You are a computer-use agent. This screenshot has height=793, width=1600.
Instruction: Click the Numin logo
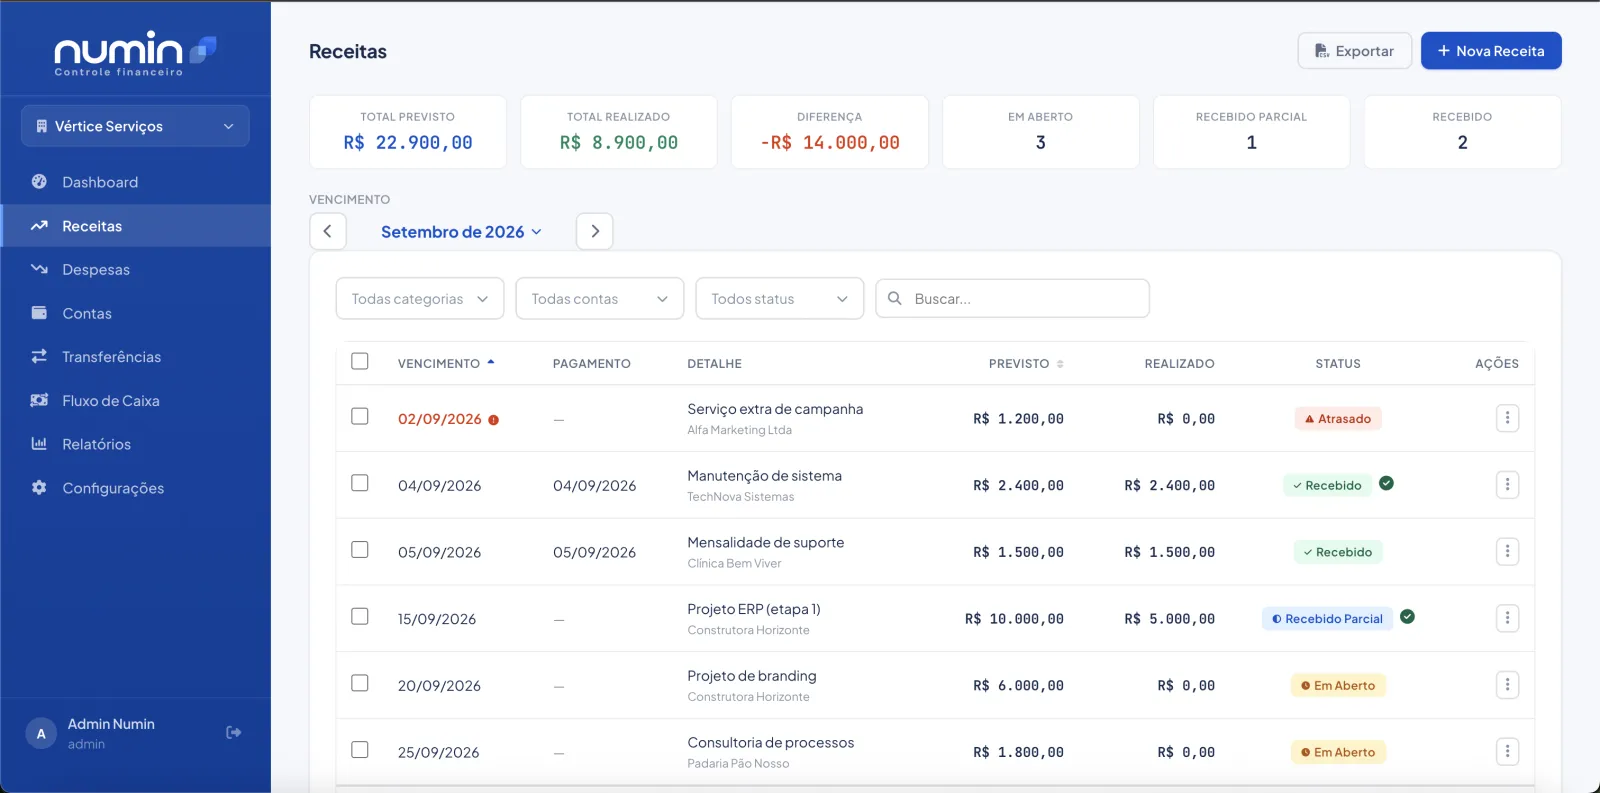[x=135, y=53]
